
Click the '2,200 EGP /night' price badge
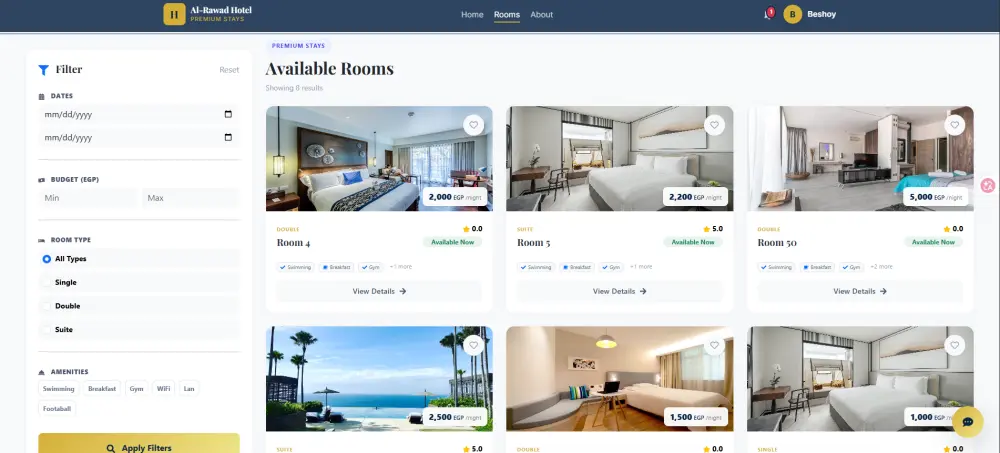(695, 197)
